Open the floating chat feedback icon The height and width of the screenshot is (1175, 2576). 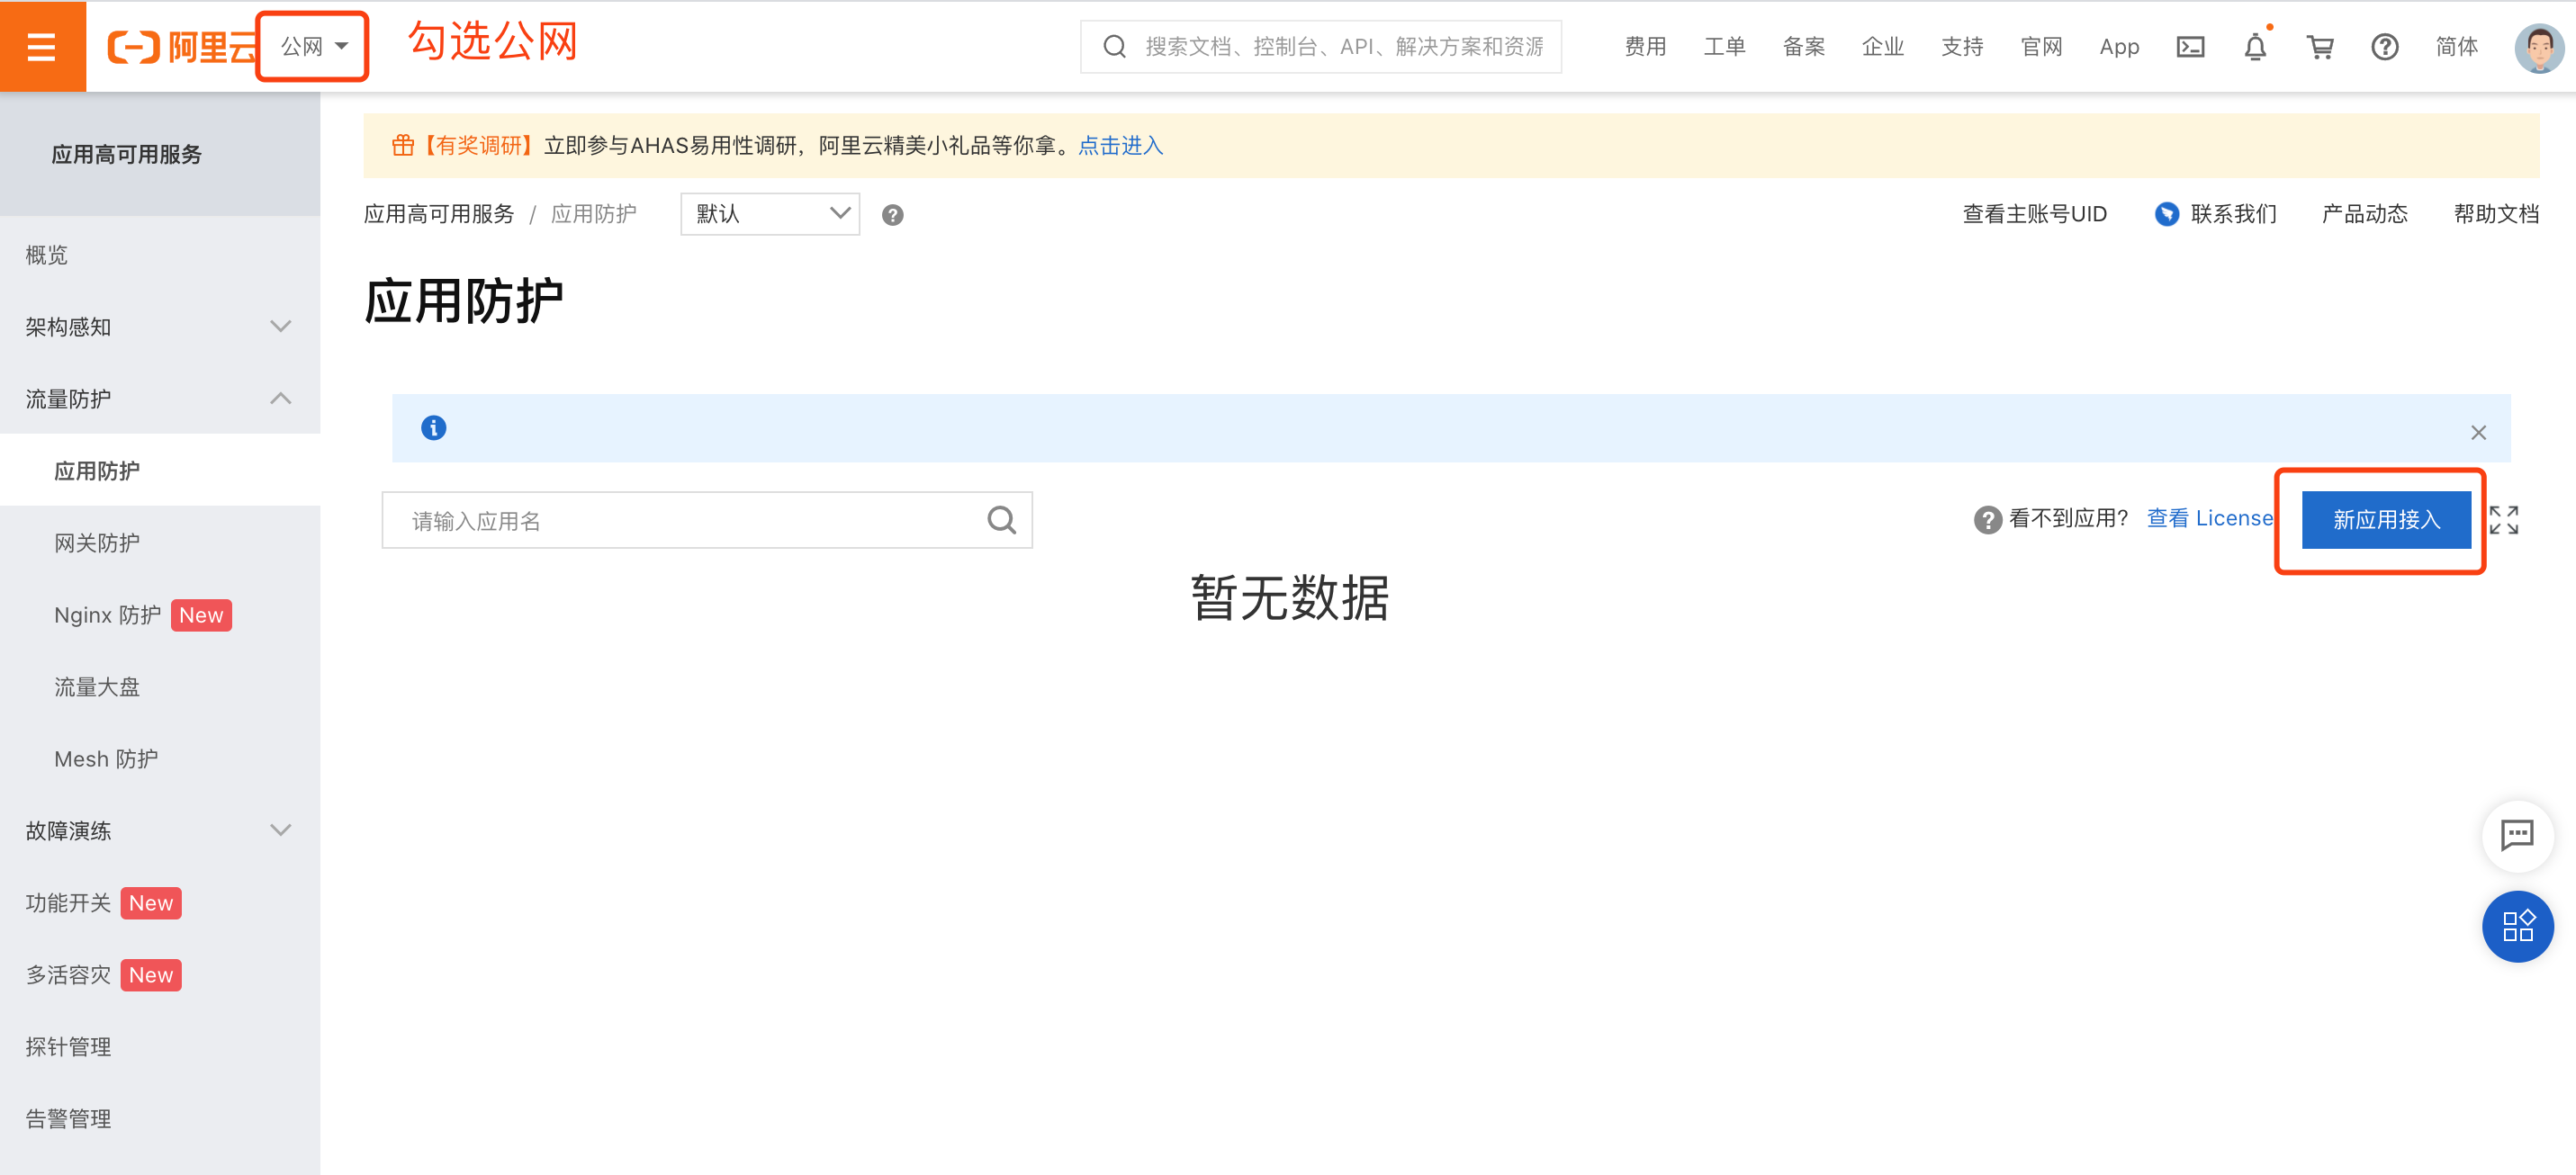pyautogui.click(x=2517, y=835)
